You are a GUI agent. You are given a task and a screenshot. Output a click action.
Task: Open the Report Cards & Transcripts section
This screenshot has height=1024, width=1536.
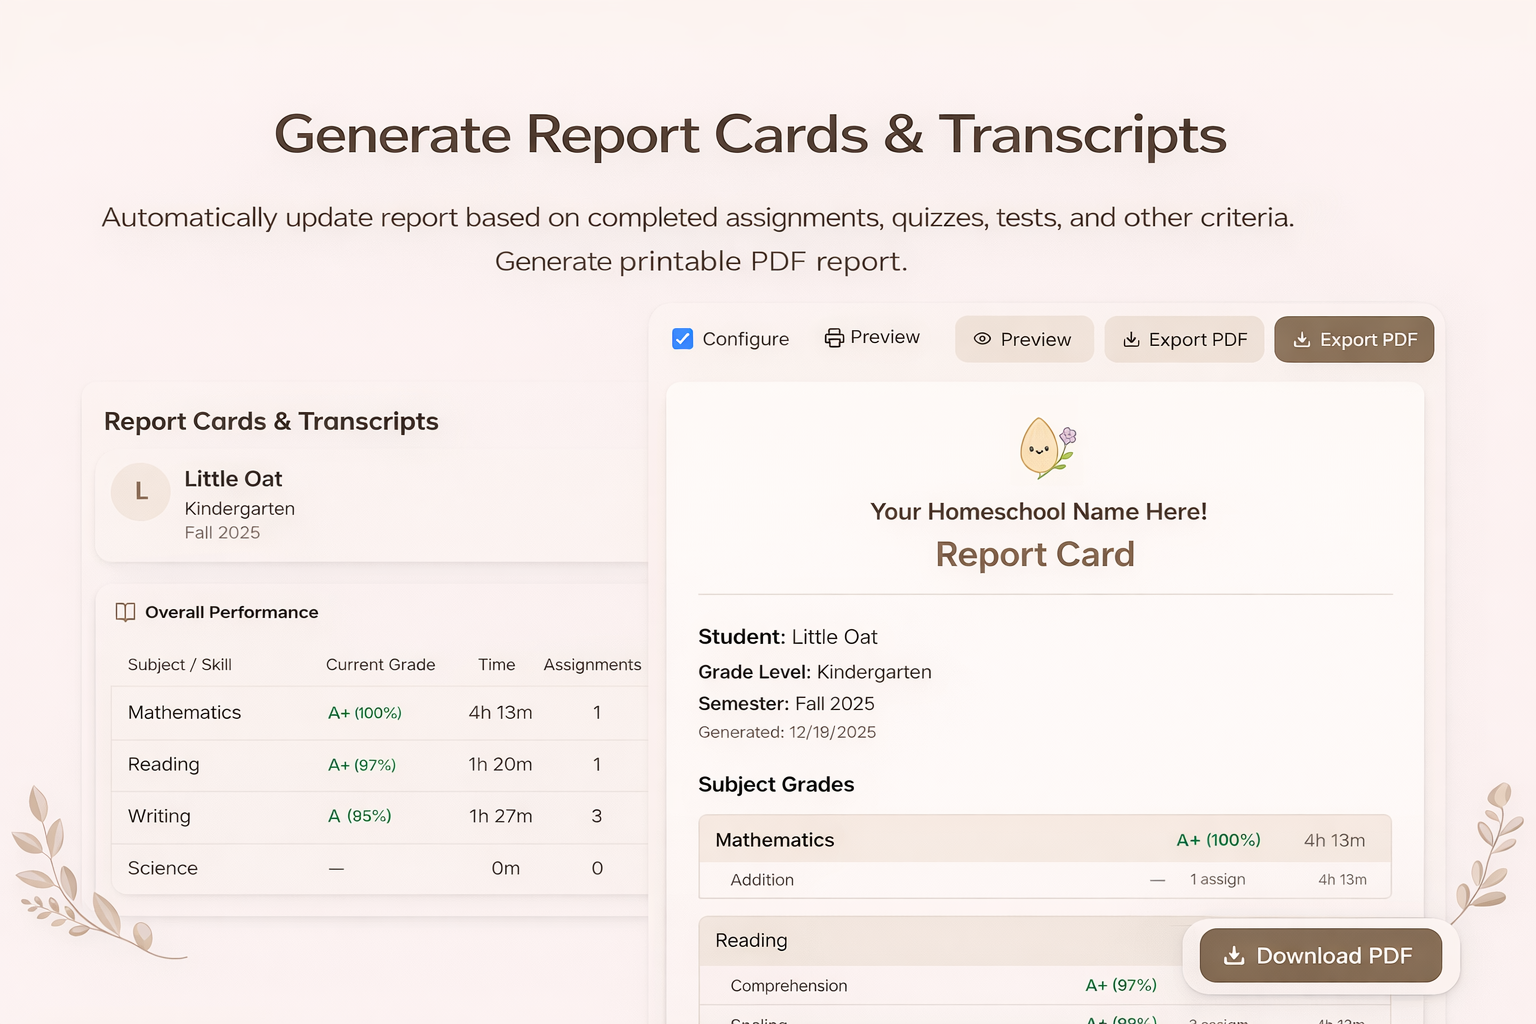(x=271, y=421)
